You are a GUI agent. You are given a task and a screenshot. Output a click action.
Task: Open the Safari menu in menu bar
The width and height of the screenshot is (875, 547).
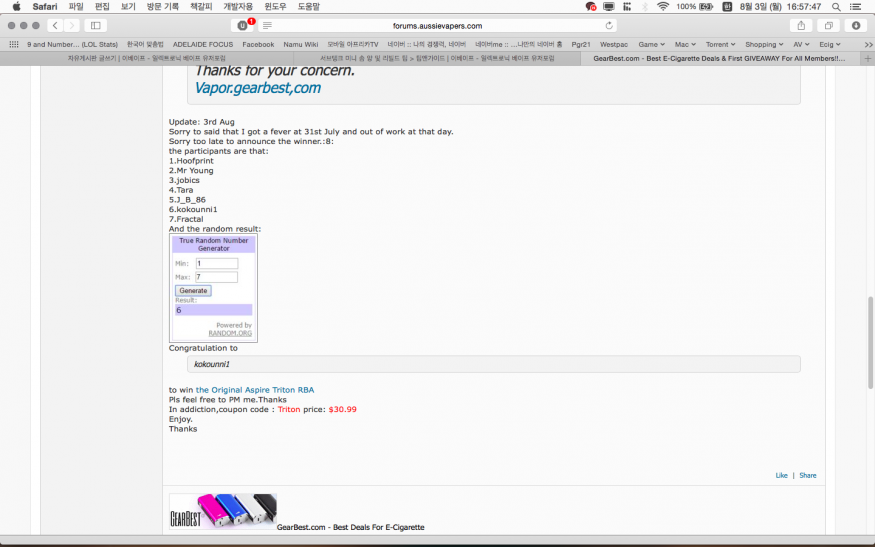(44, 6)
